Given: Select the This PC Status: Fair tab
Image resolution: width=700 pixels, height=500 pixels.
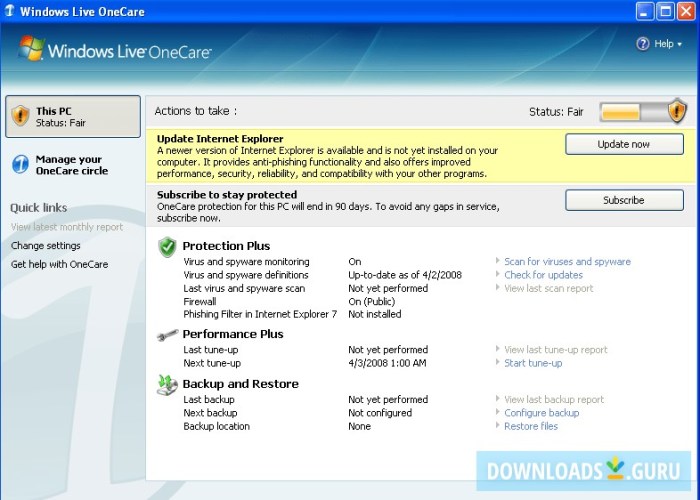Looking at the screenshot, I should pos(73,117).
